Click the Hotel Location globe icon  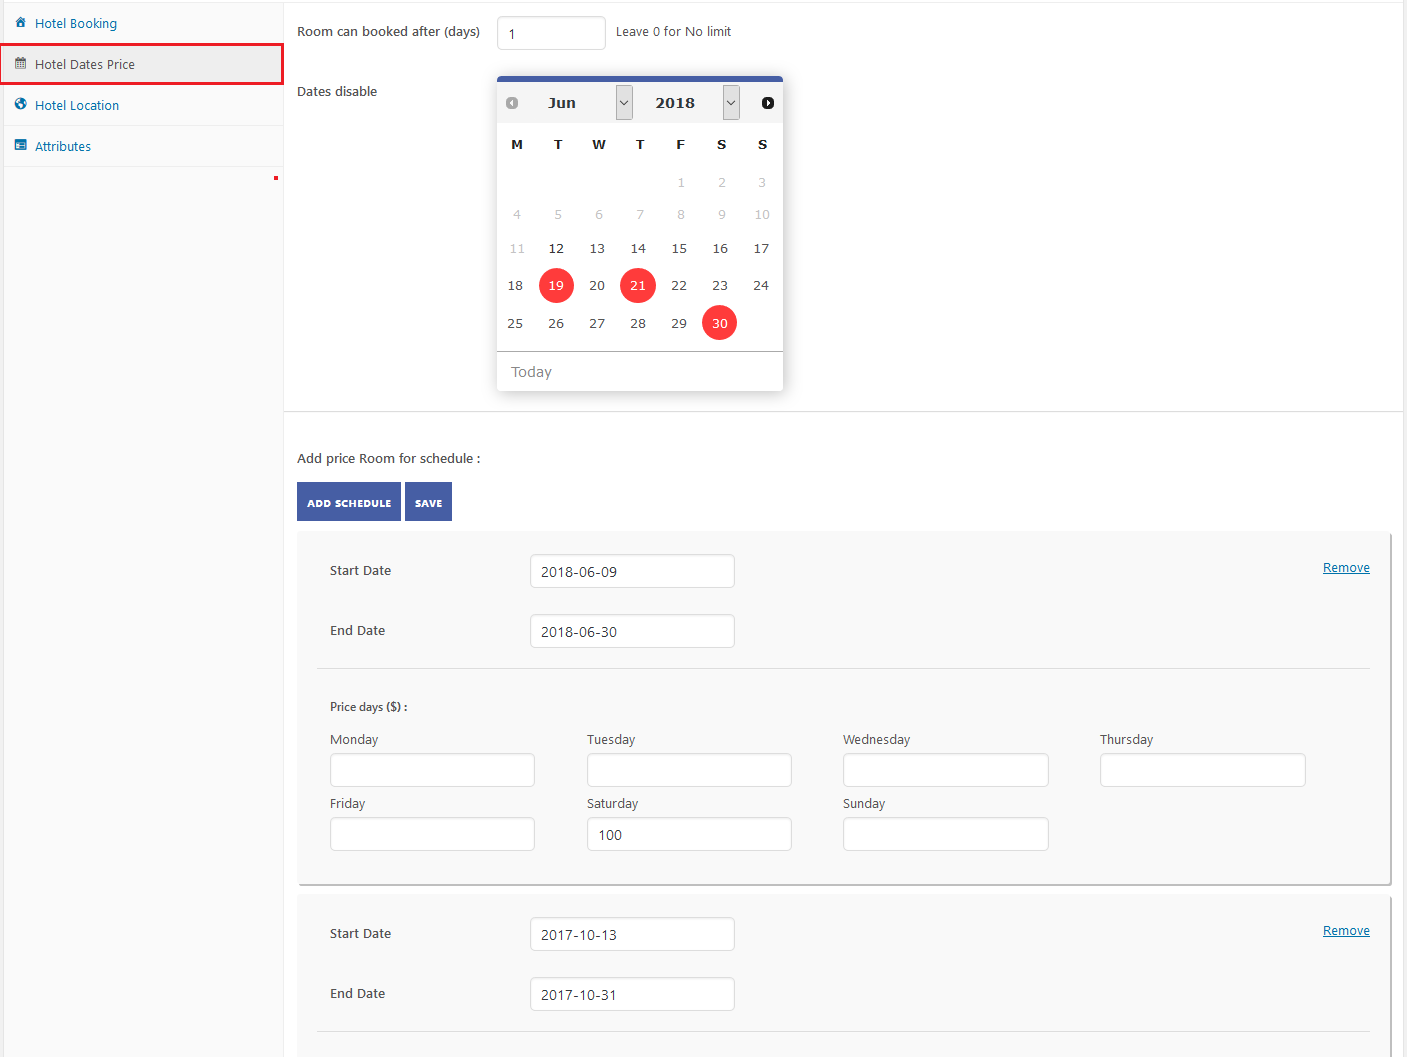[x=21, y=104]
